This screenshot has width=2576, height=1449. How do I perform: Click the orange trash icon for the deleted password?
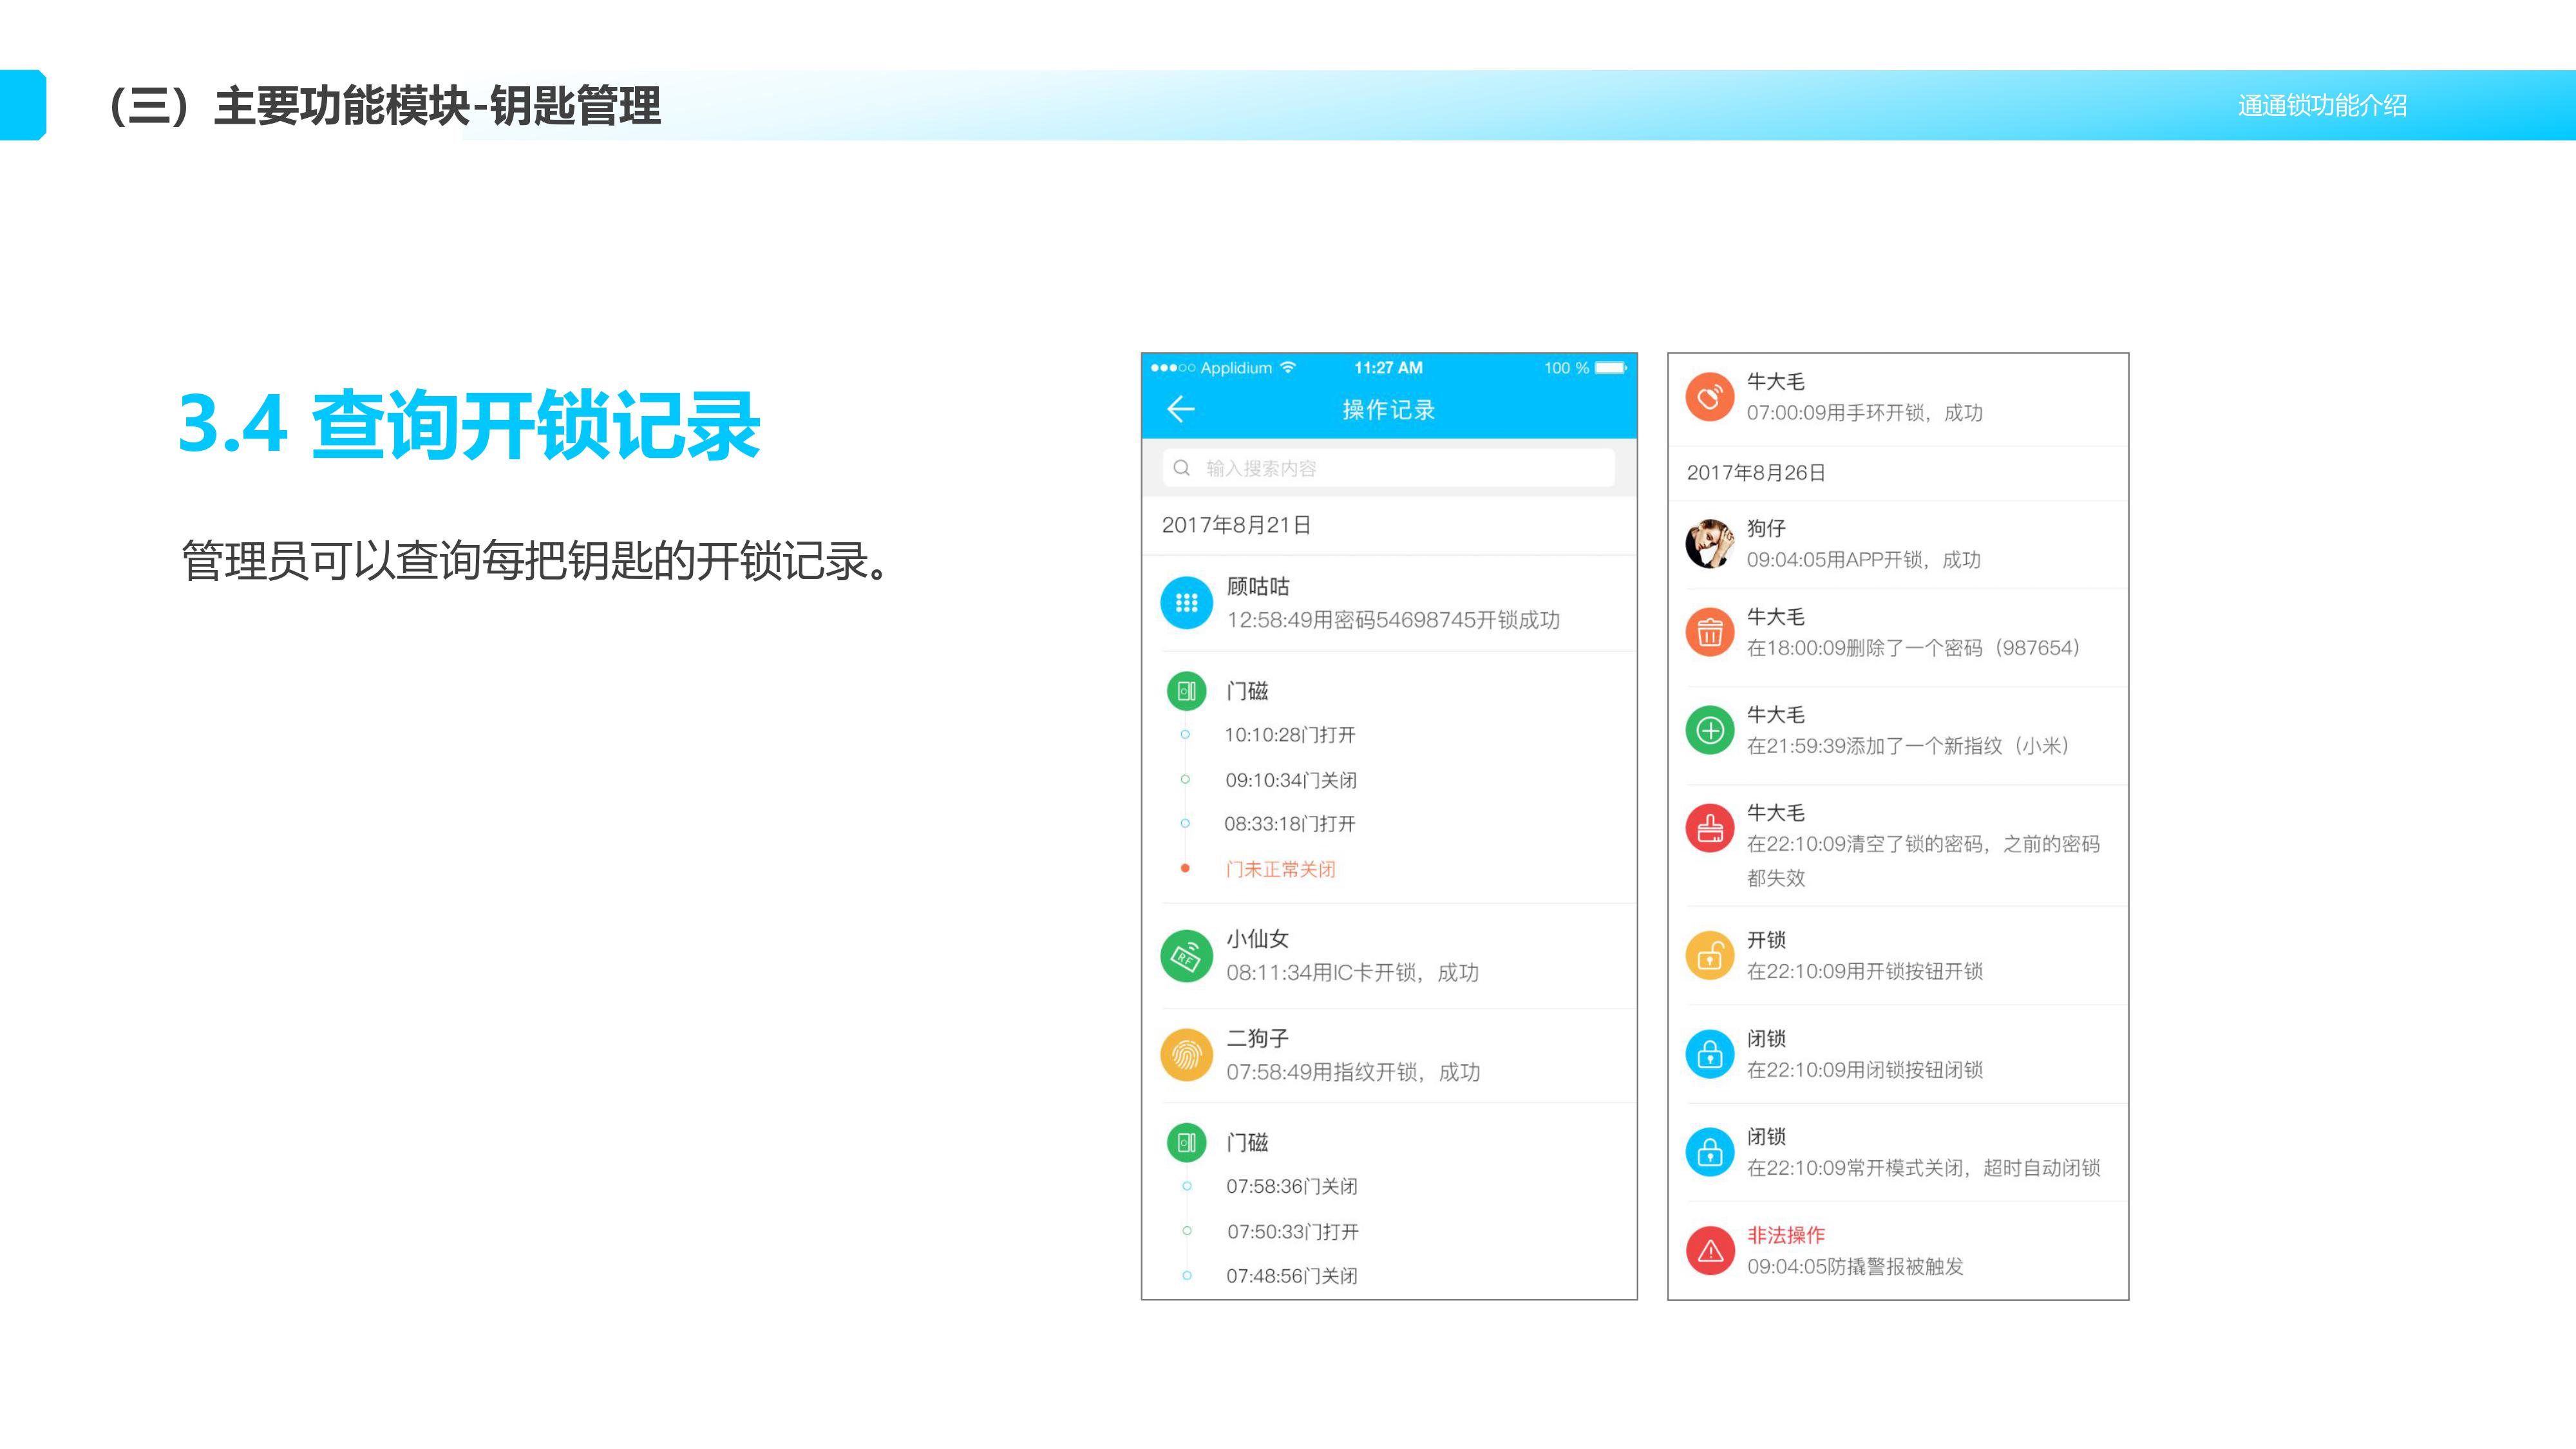[x=1710, y=632]
